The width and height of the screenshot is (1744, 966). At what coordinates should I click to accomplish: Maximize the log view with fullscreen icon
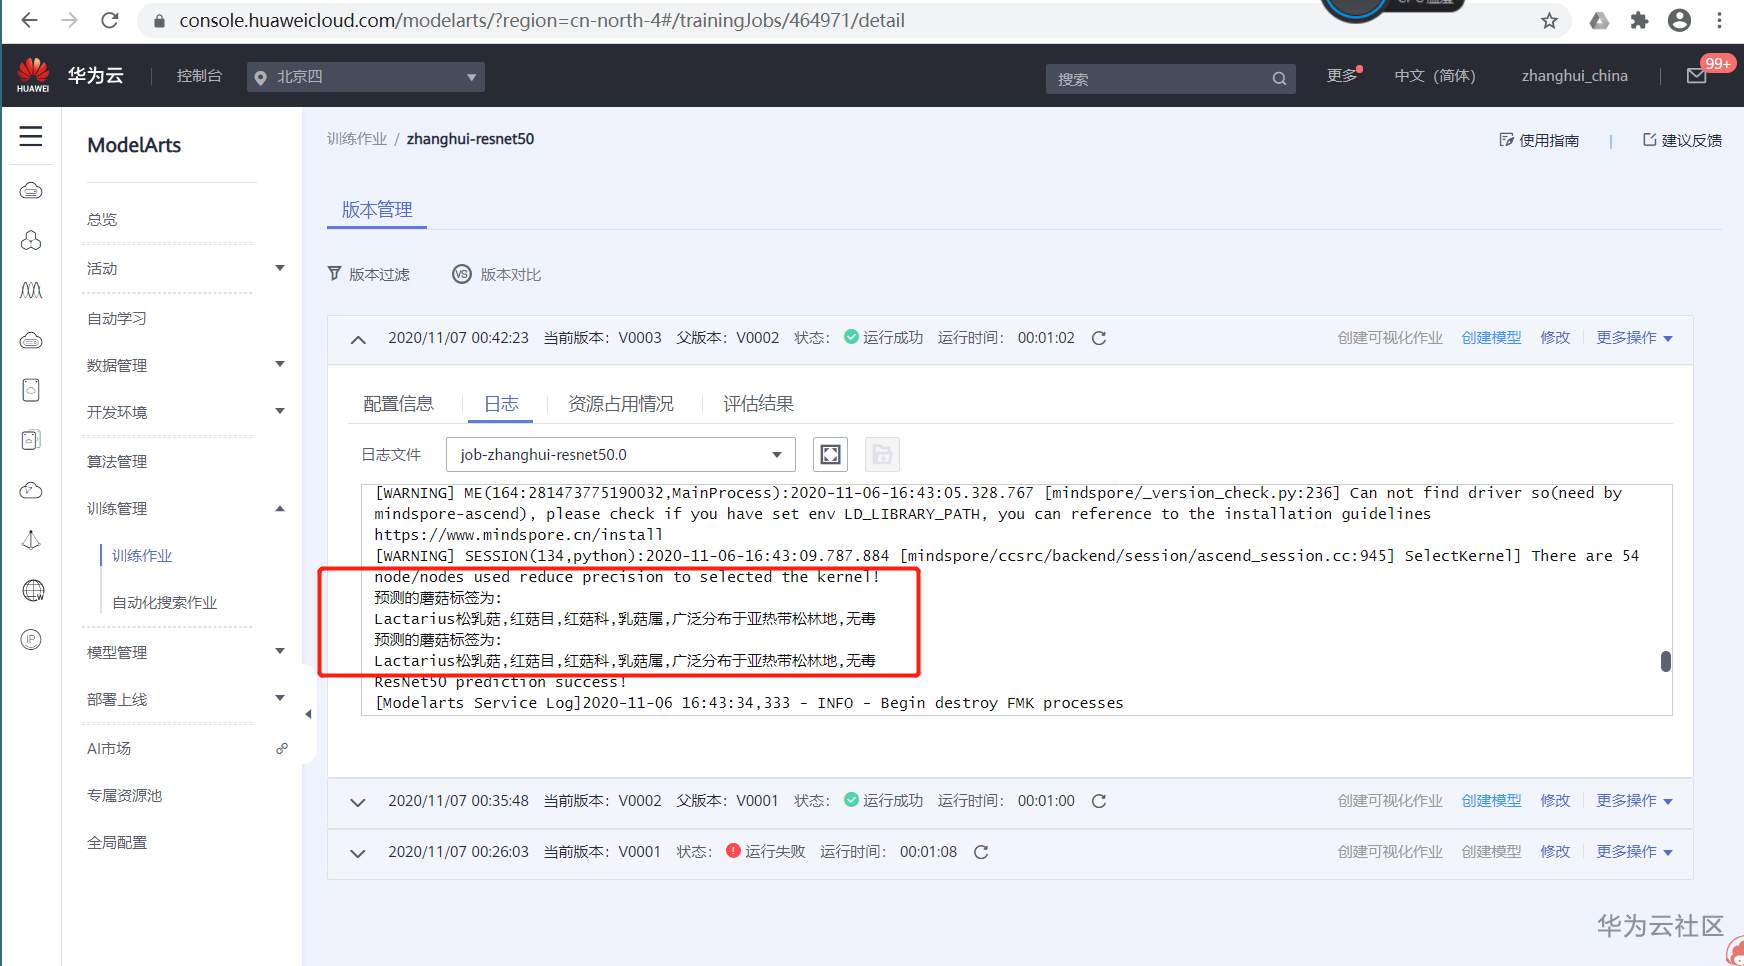pos(830,455)
